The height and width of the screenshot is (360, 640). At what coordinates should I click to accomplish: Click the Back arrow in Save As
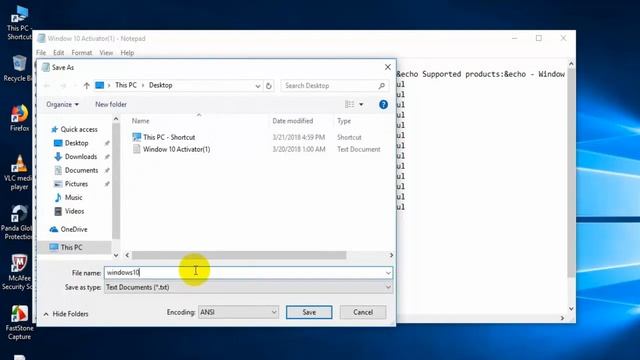(x=47, y=86)
